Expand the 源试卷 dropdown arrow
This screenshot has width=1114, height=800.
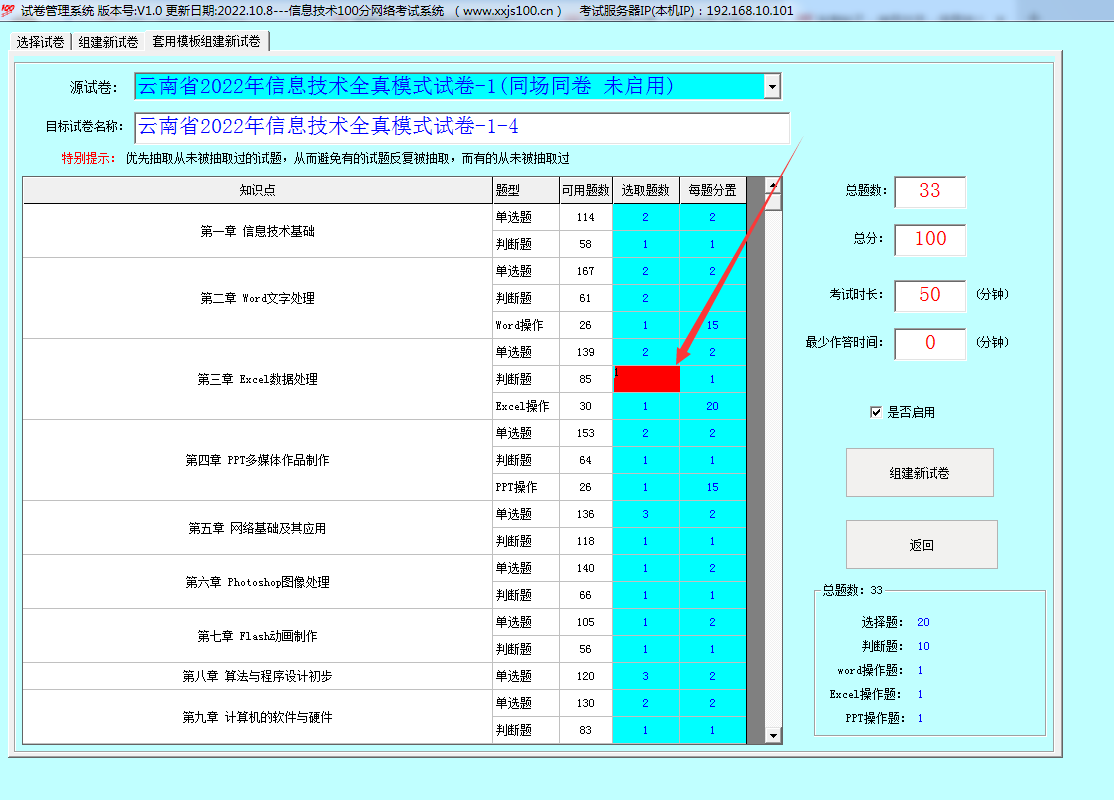tap(772, 87)
